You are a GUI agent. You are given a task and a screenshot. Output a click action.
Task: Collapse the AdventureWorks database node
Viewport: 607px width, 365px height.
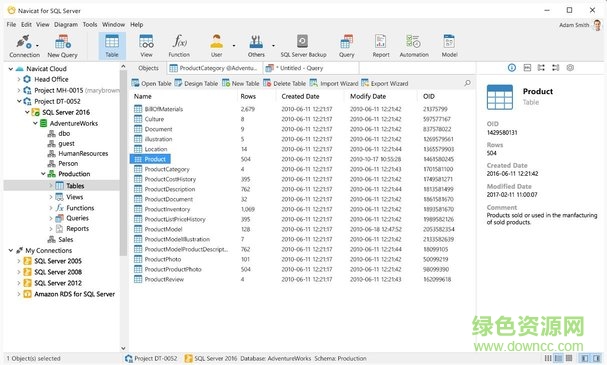35,123
